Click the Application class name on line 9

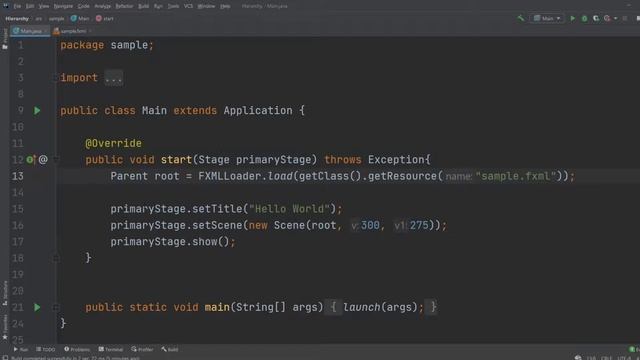[258, 111]
